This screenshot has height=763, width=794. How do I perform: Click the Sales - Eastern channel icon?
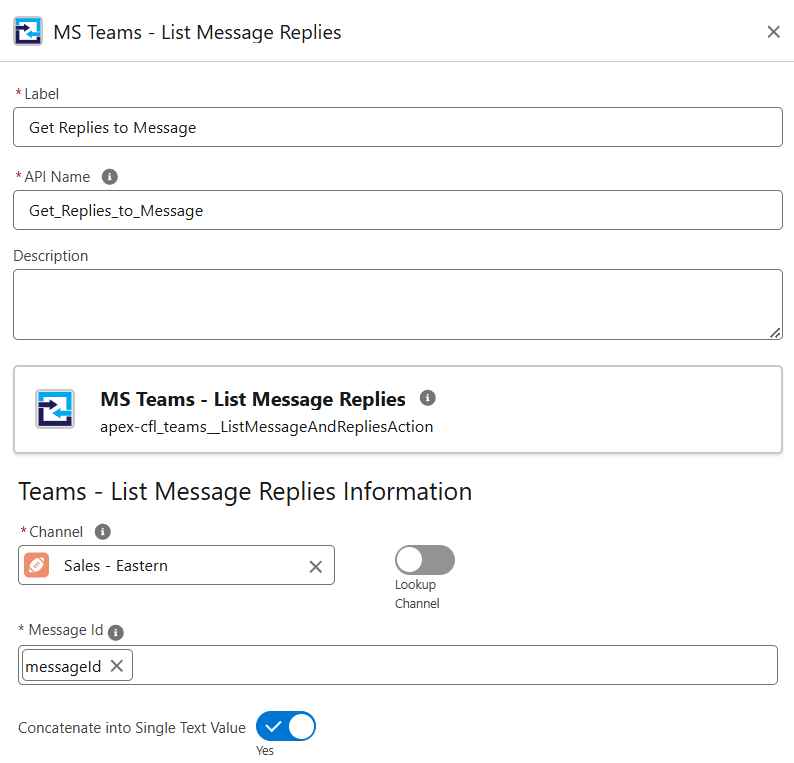(36, 565)
